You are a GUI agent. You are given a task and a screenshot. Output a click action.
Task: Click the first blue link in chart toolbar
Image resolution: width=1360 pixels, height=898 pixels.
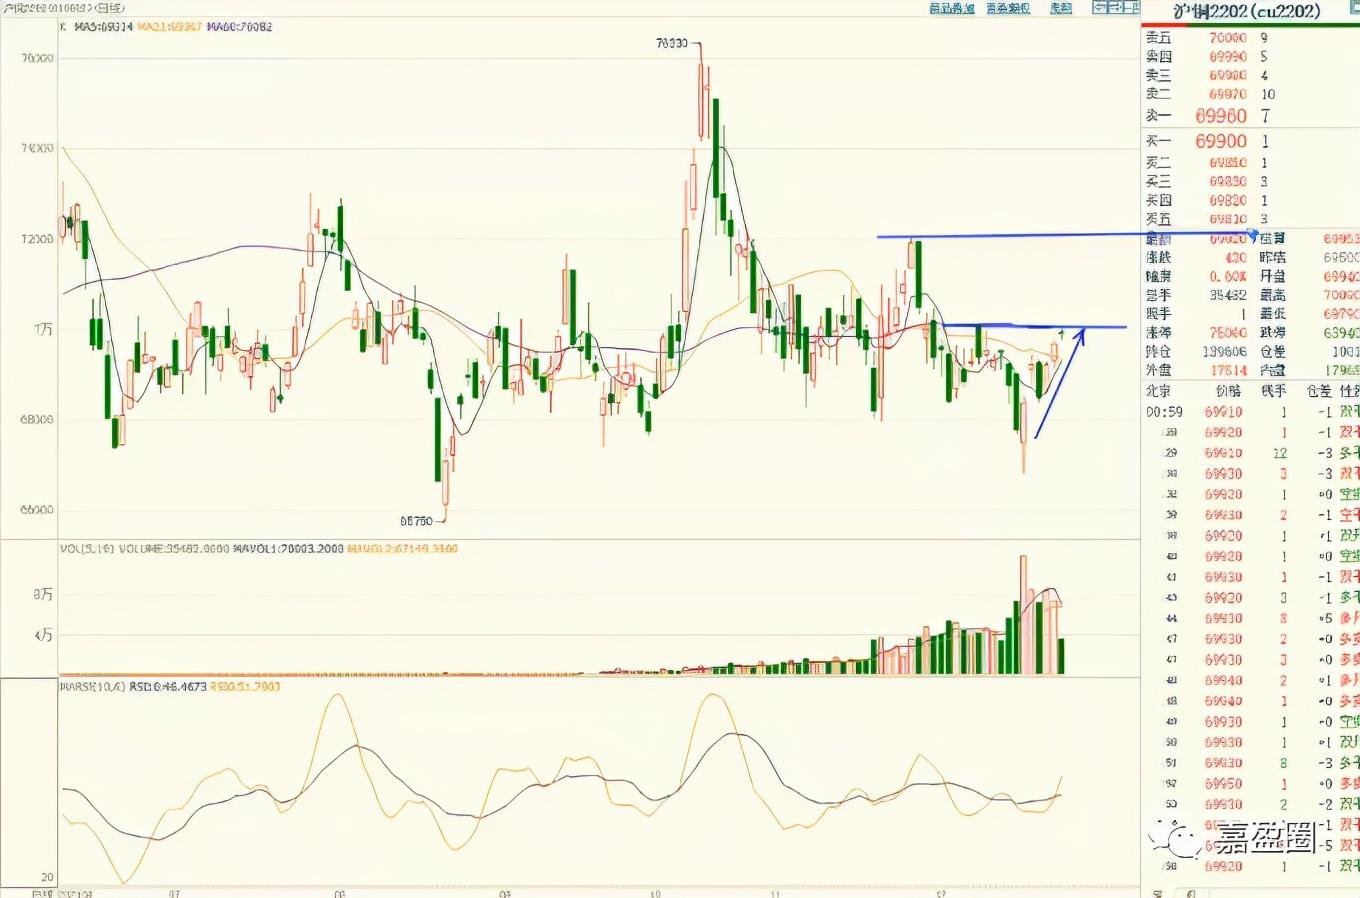(x=951, y=8)
